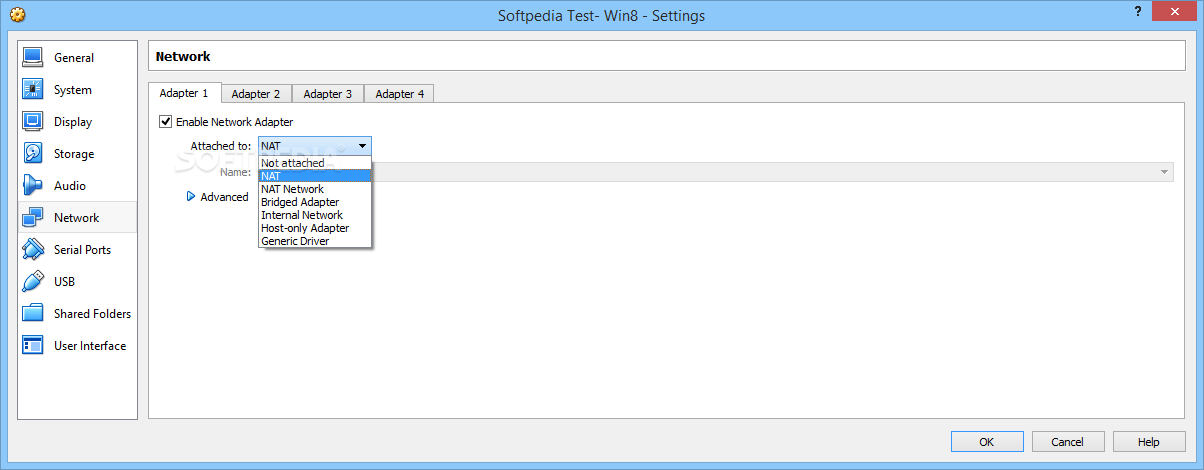
Task: Choose NAT Network from the list
Action: point(315,189)
